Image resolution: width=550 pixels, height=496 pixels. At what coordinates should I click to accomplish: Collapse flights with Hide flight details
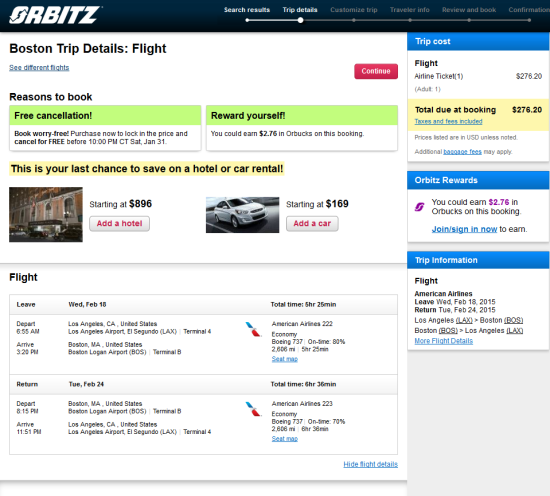[370, 464]
